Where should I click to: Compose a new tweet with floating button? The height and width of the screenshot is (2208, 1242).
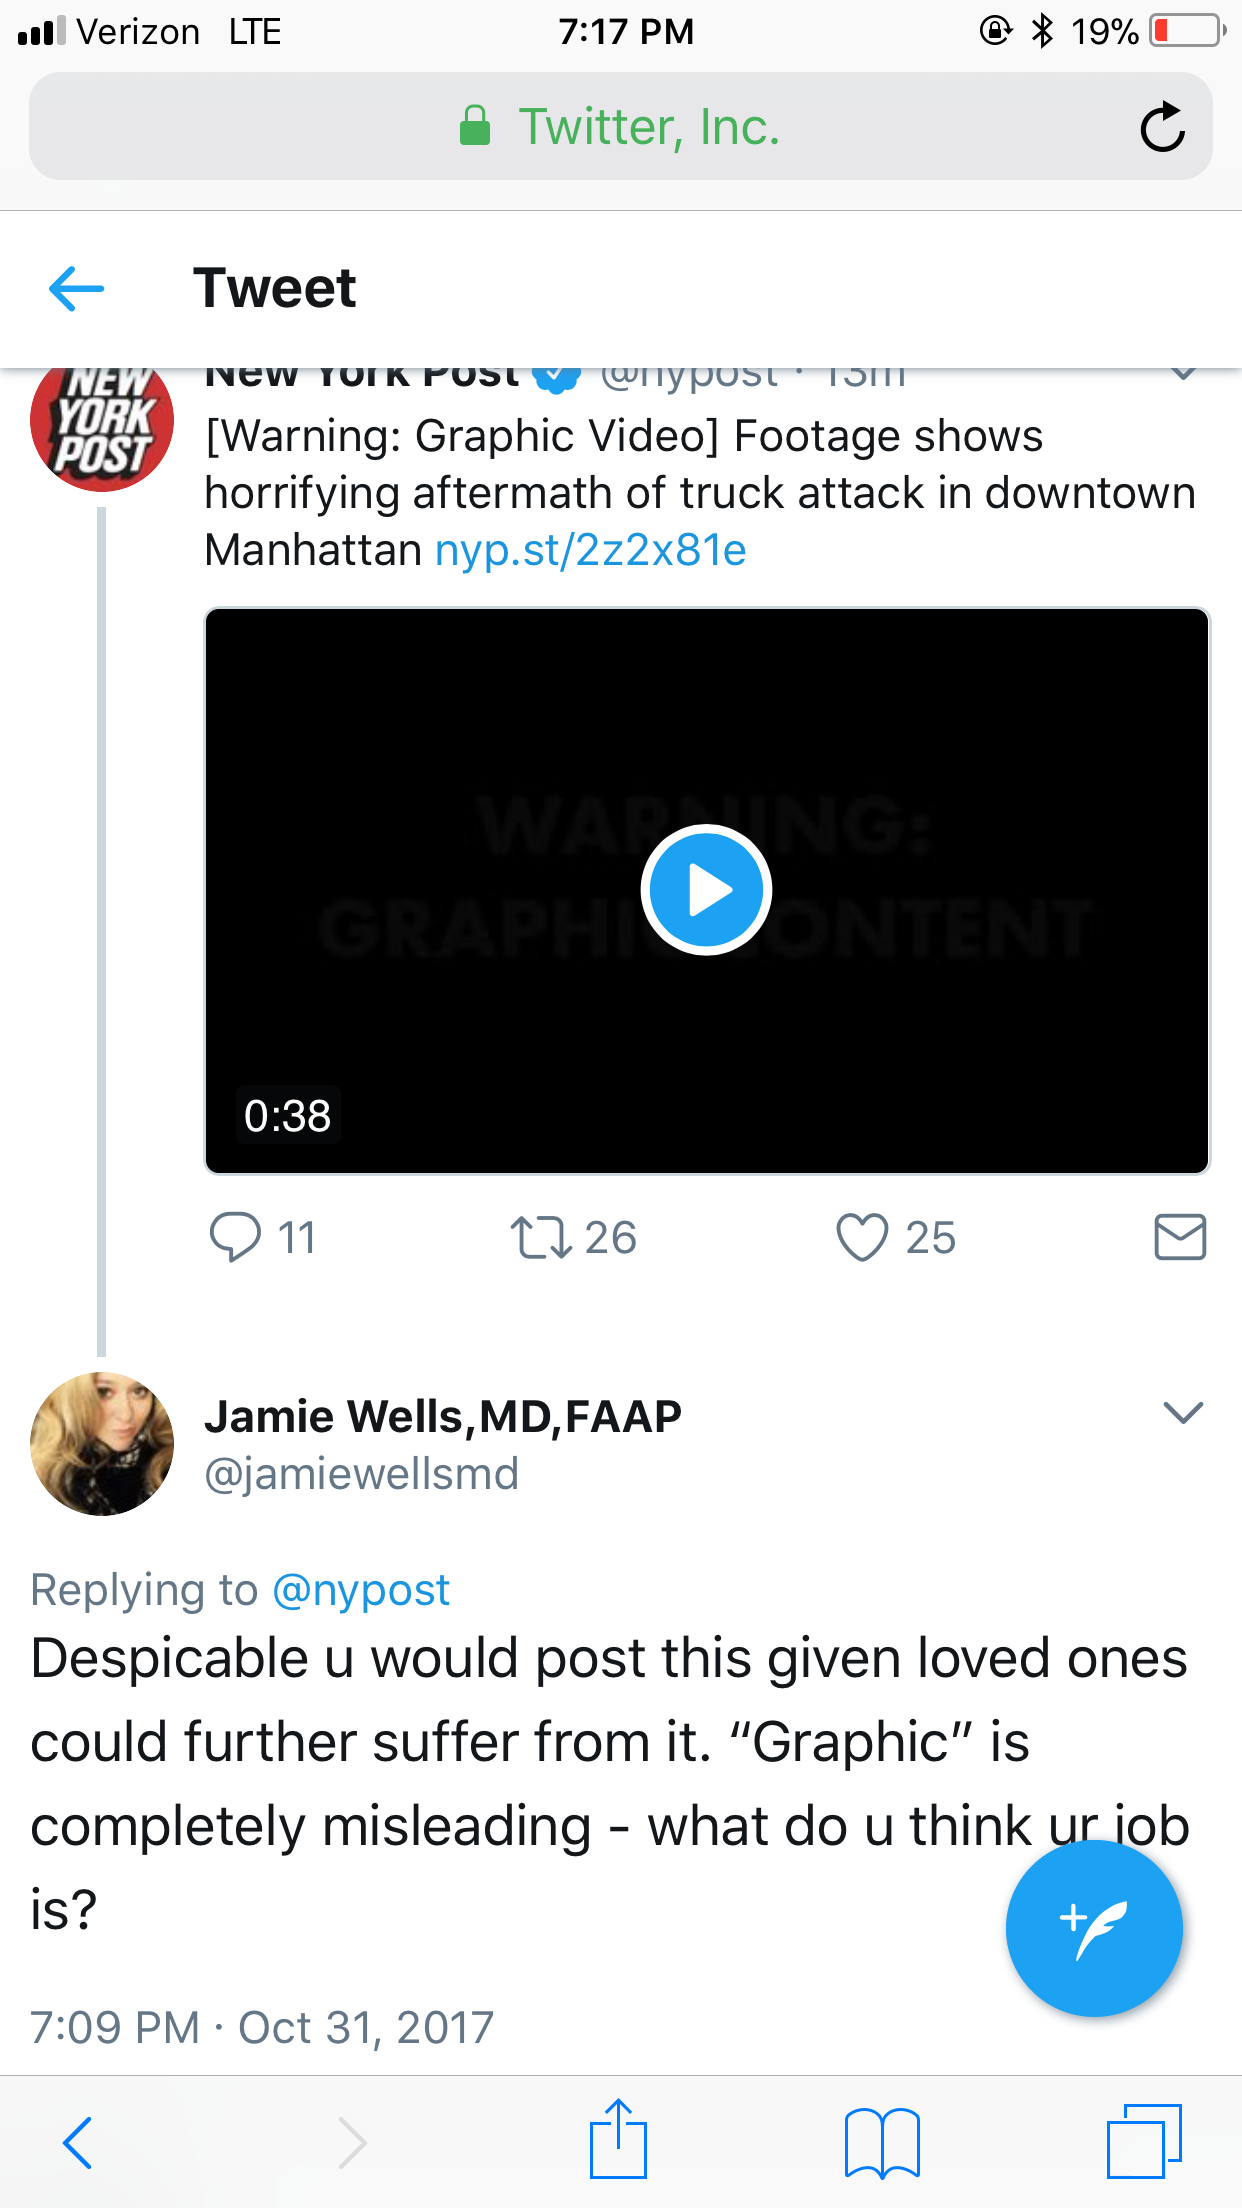(x=1094, y=1928)
